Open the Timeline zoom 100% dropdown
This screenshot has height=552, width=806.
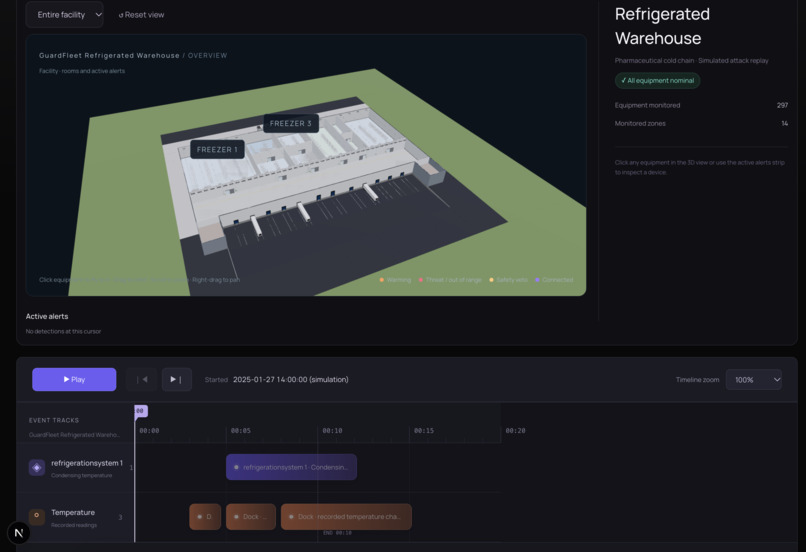click(x=754, y=380)
